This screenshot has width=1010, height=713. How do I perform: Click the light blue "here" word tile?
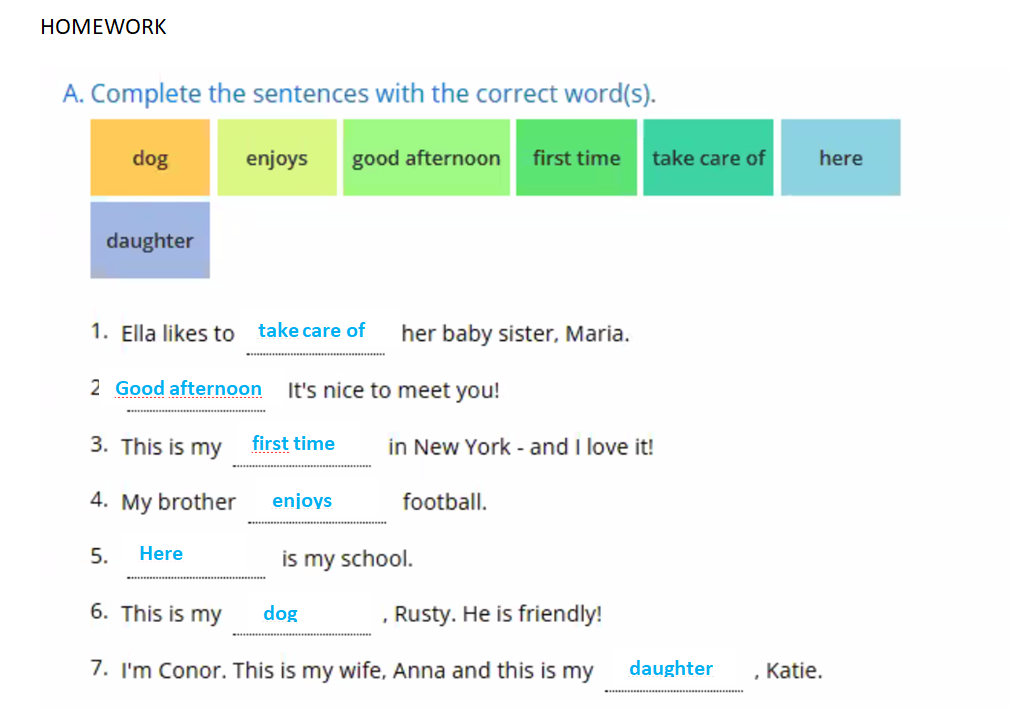tap(840, 158)
